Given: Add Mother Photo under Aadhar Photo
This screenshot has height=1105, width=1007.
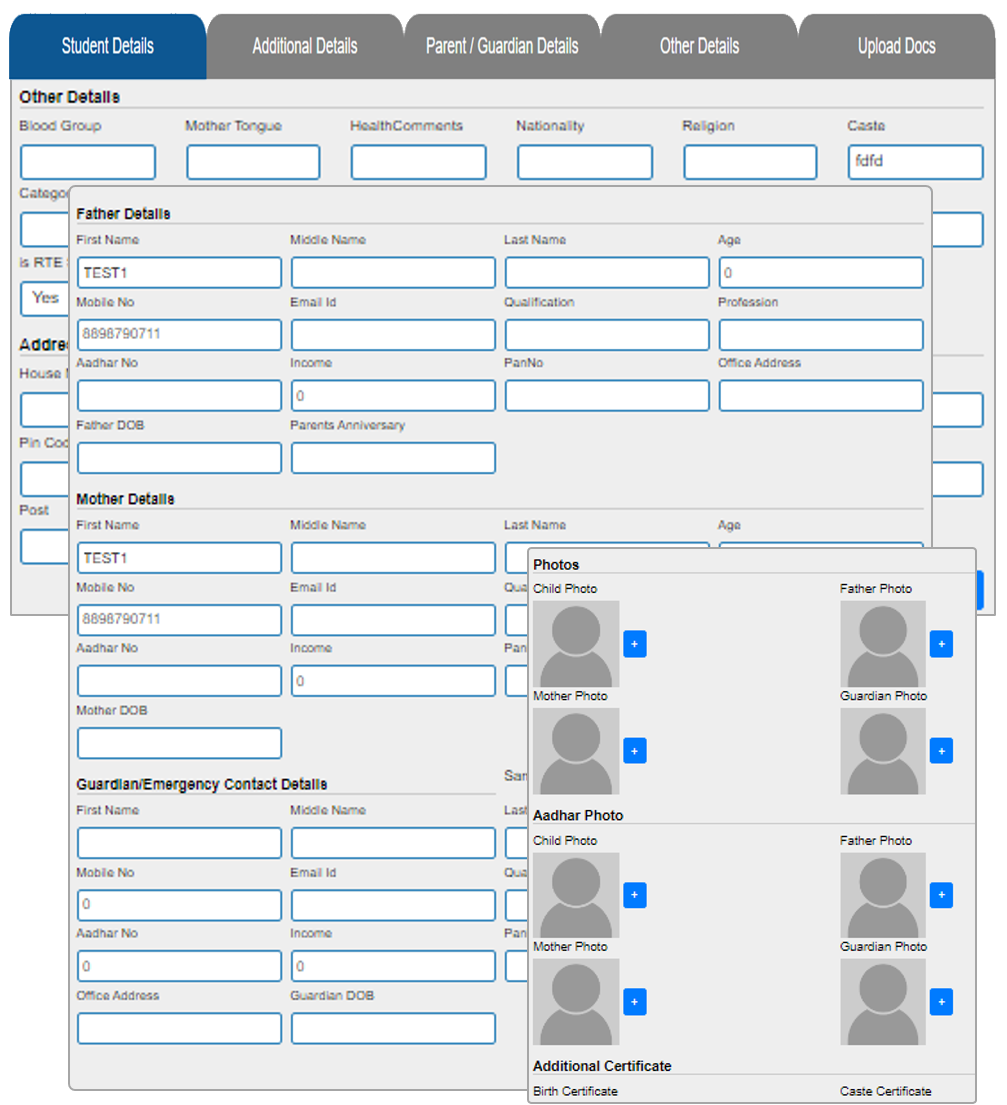Looking at the screenshot, I should click(634, 1002).
